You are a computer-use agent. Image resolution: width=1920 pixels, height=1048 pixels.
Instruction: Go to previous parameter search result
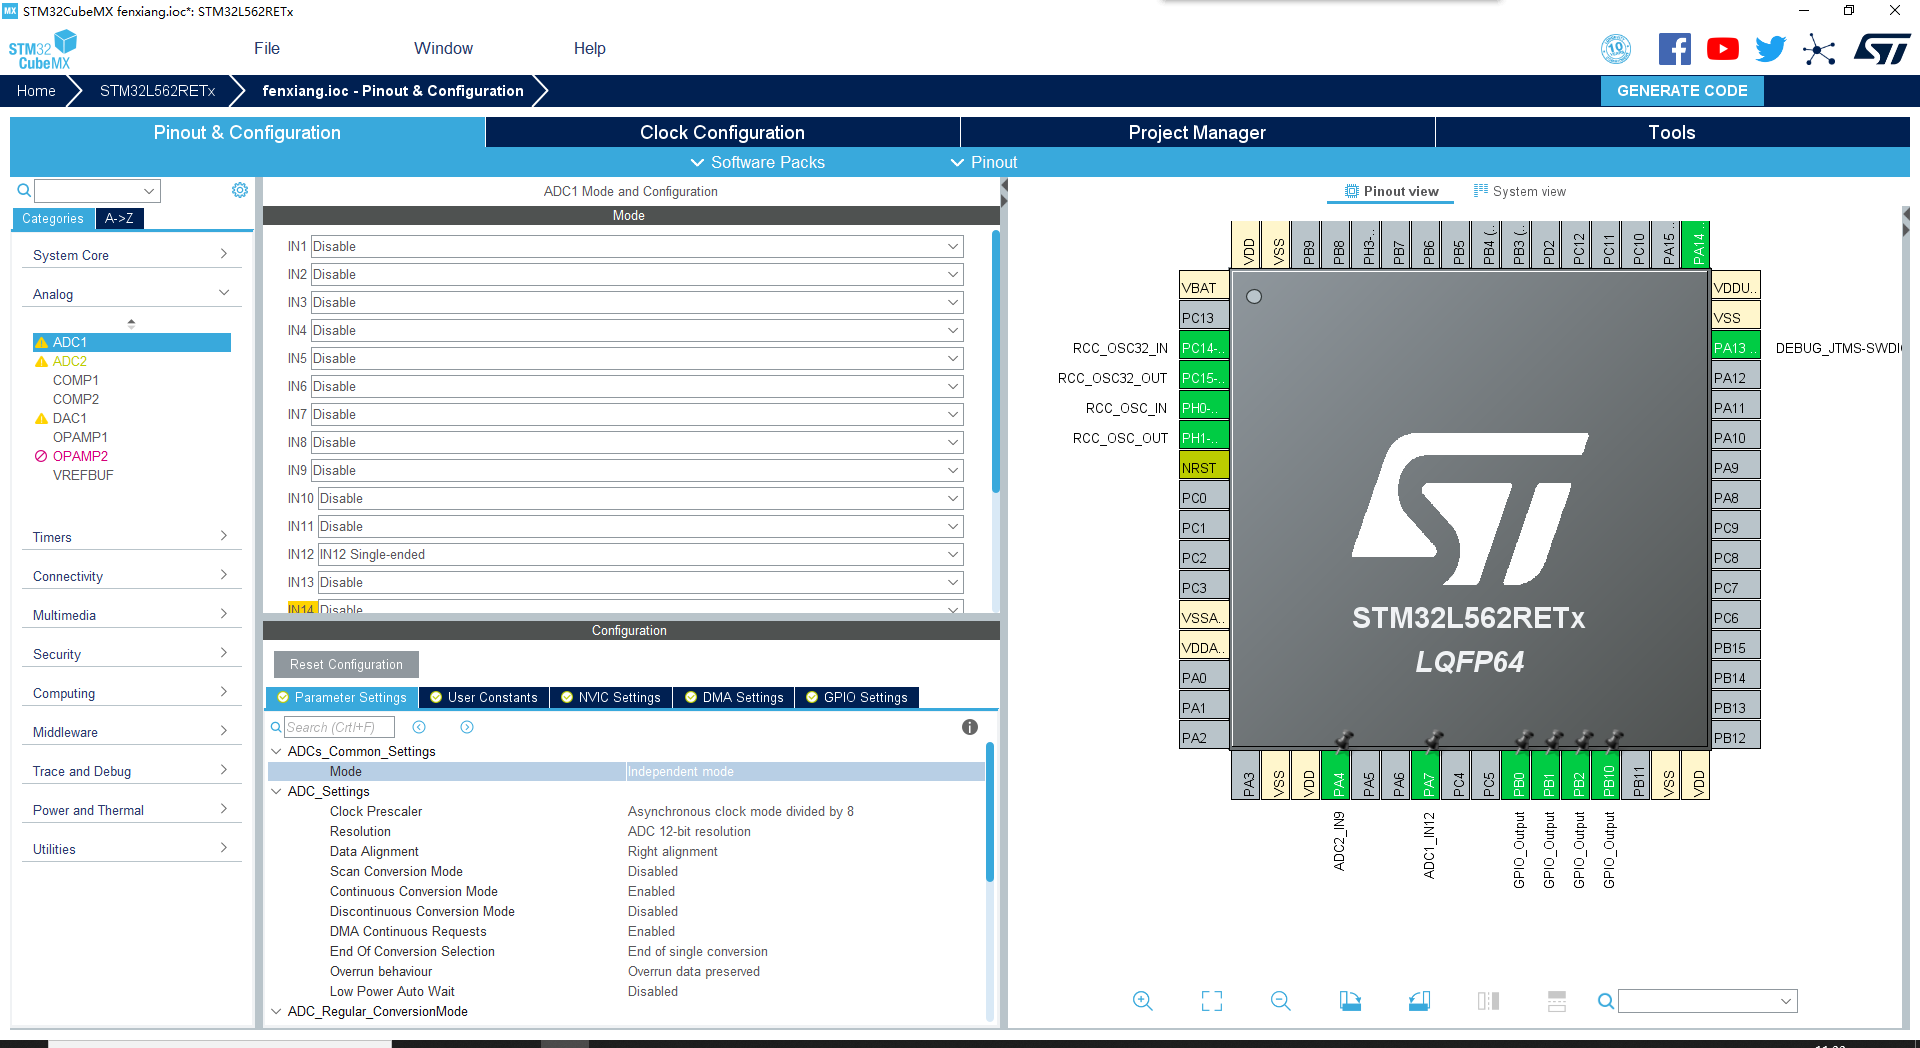point(419,727)
